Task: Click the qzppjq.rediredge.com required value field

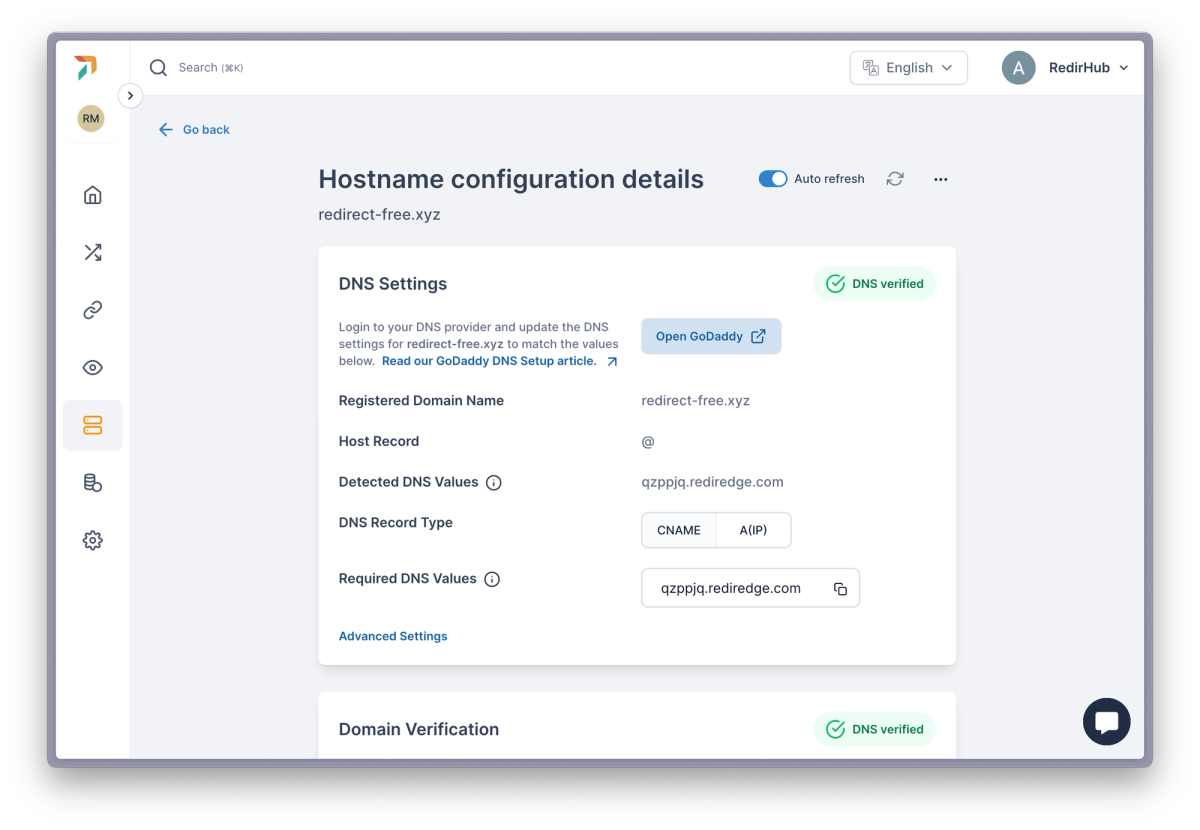Action: click(x=750, y=588)
